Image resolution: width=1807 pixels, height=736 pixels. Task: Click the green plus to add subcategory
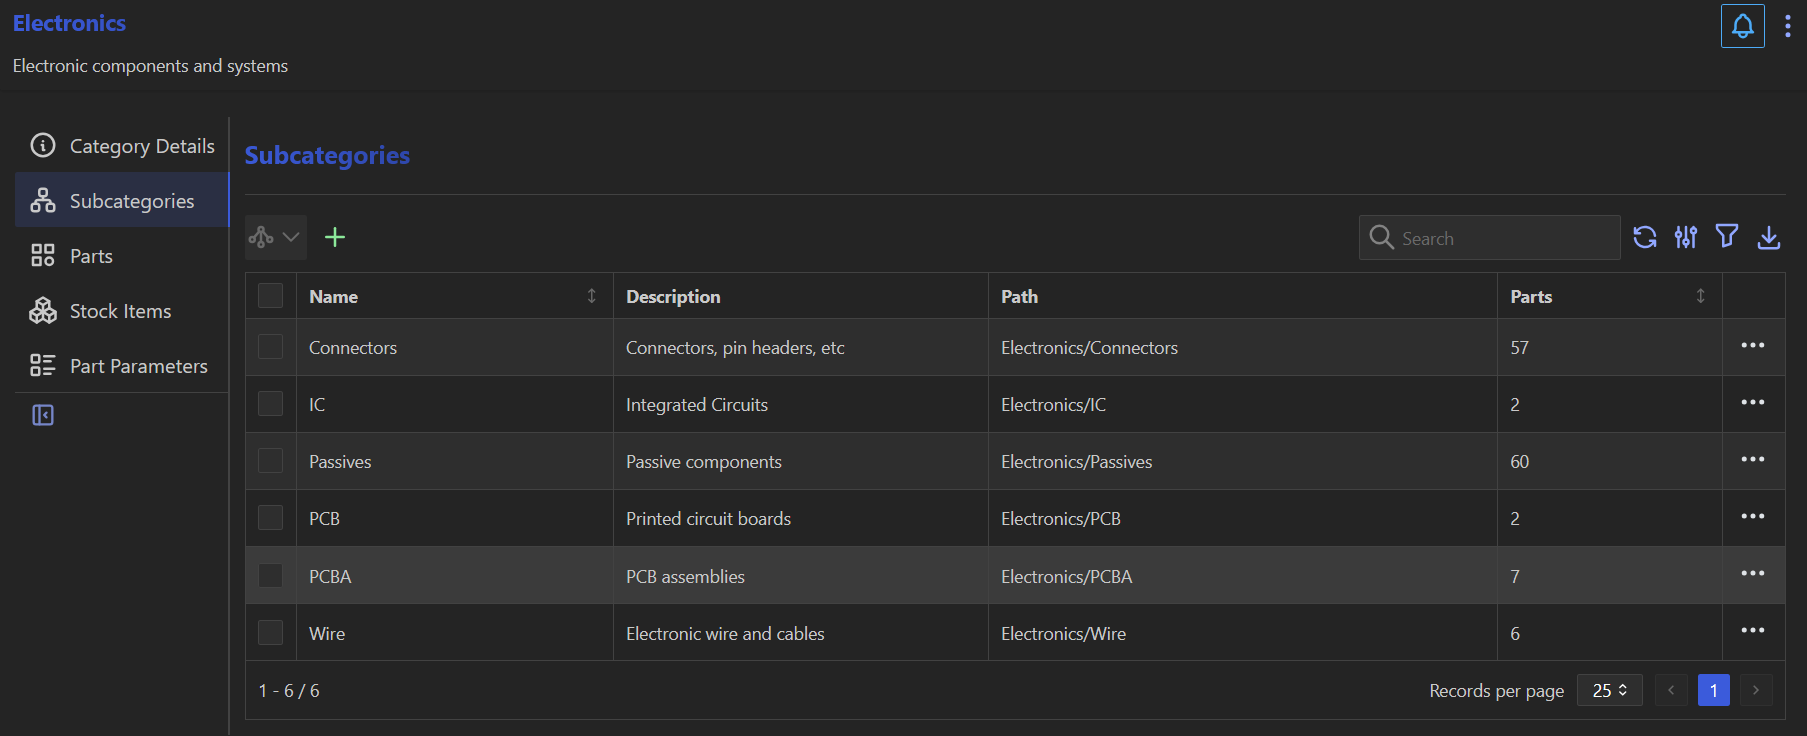point(335,237)
